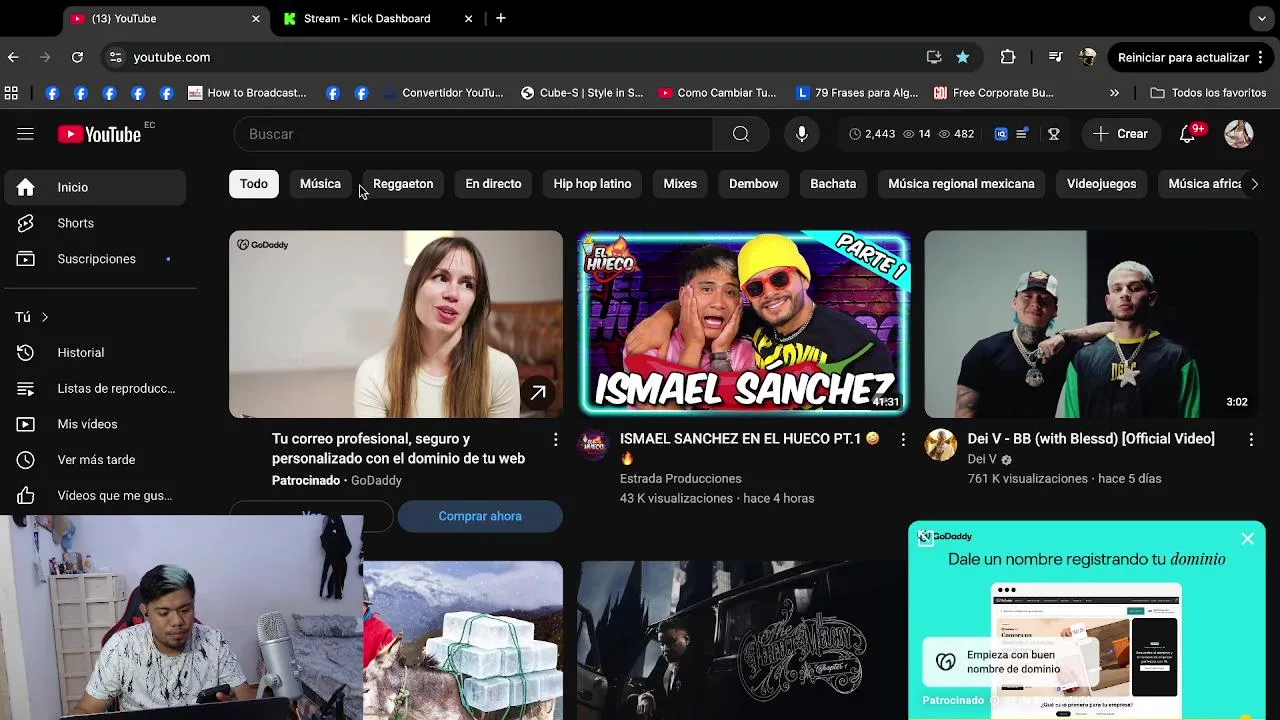The height and width of the screenshot is (720, 1280).
Task: Open the options menu for the GoDaddy ad
Action: pos(555,440)
